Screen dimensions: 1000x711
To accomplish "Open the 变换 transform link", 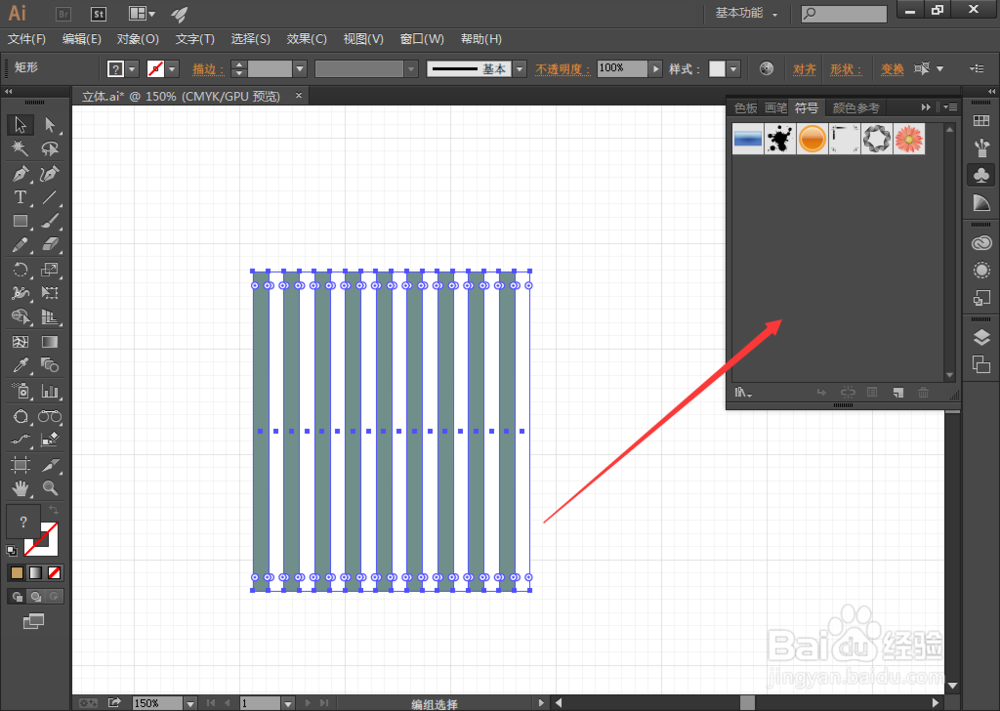I will pos(892,69).
